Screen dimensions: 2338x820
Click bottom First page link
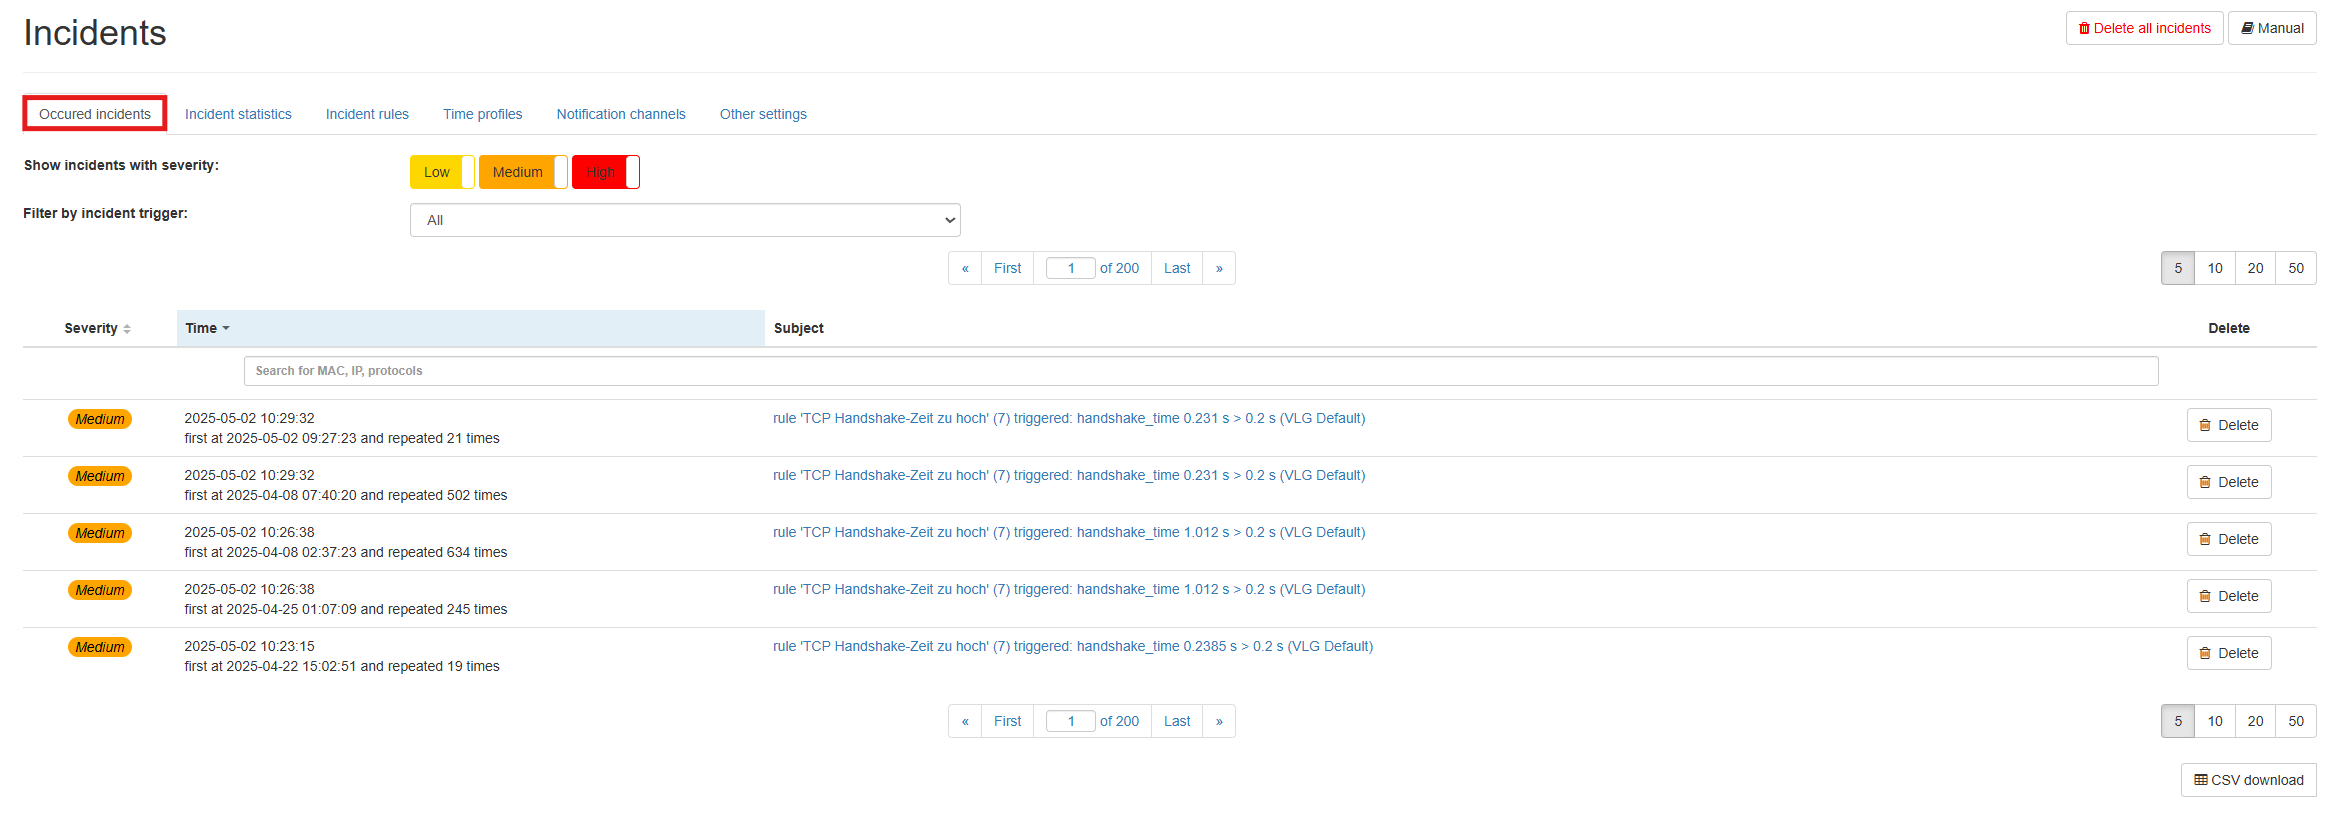(x=1007, y=721)
